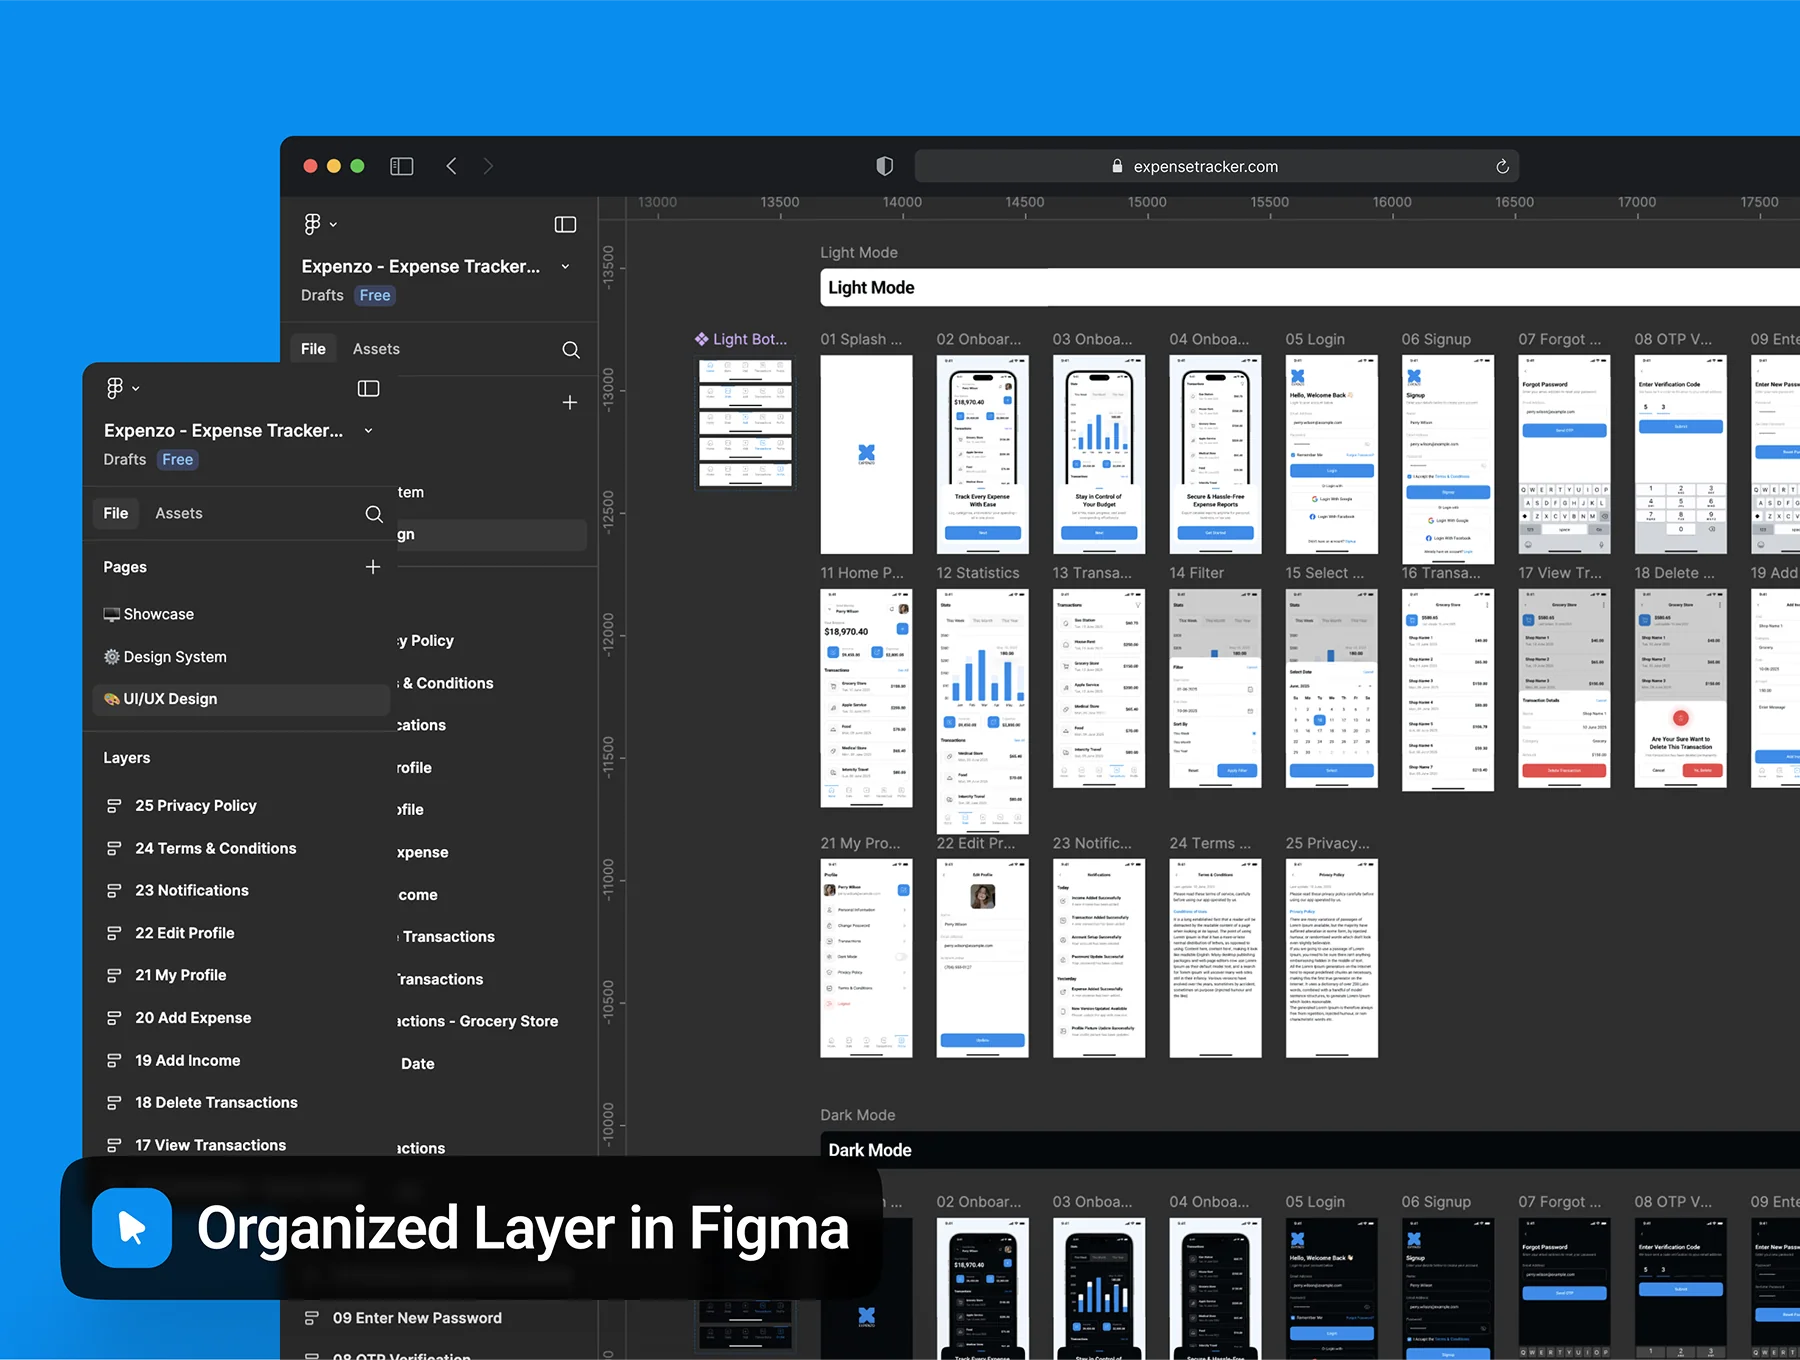The width and height of the screenshot is (1800, 1360).
Task: Select the 18 Delete frame on canvas
Action: 1680,688
